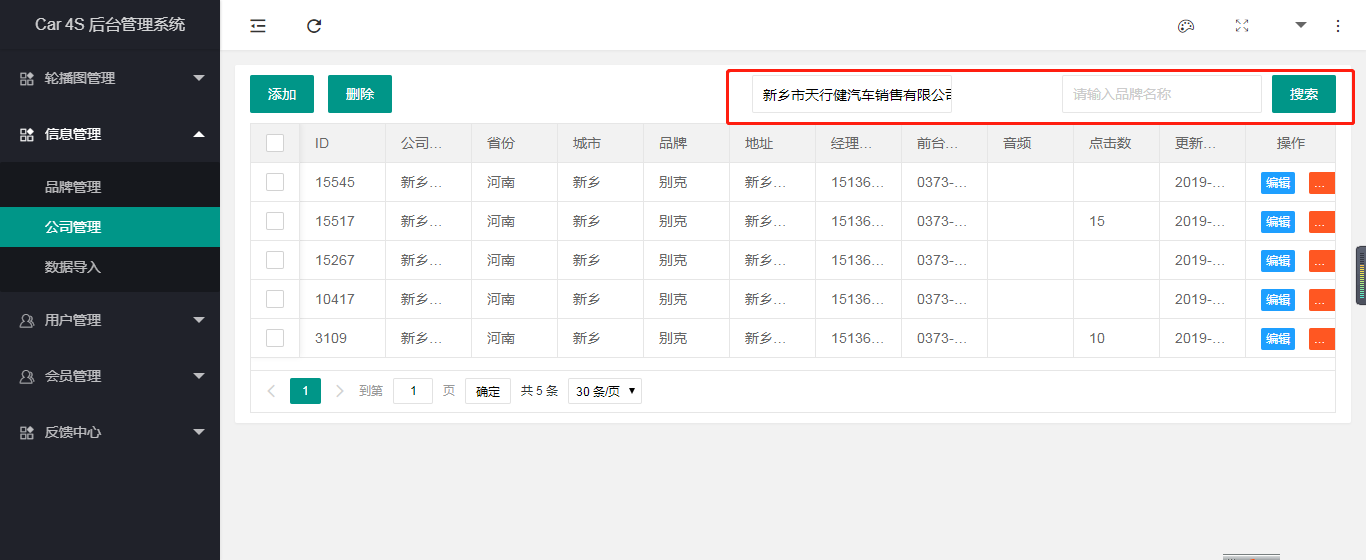
Task: Click the 轮播图管理 sidebar icon
Action: [27, 78]
